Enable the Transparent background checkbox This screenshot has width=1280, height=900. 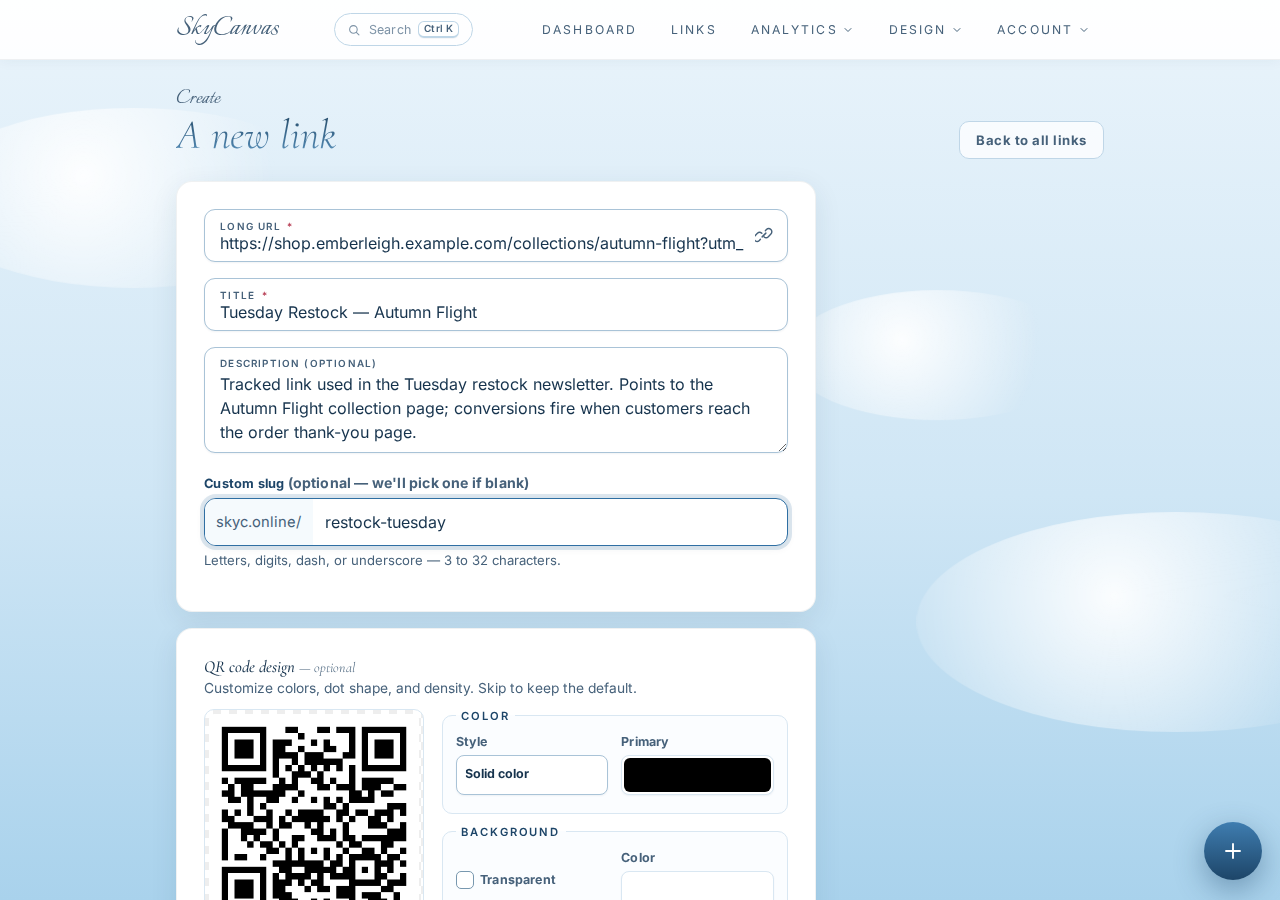(465, 880)
